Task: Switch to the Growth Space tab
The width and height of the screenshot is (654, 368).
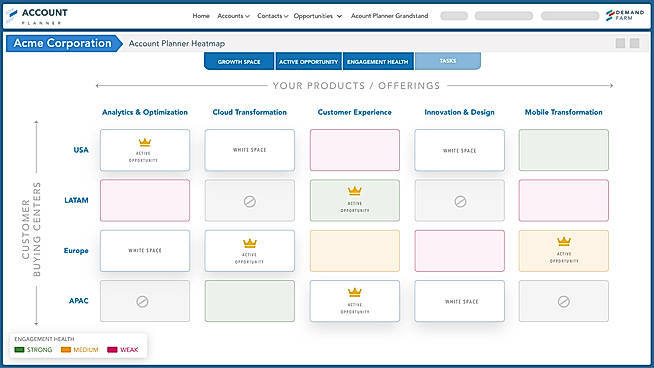Action: [239, 61]
